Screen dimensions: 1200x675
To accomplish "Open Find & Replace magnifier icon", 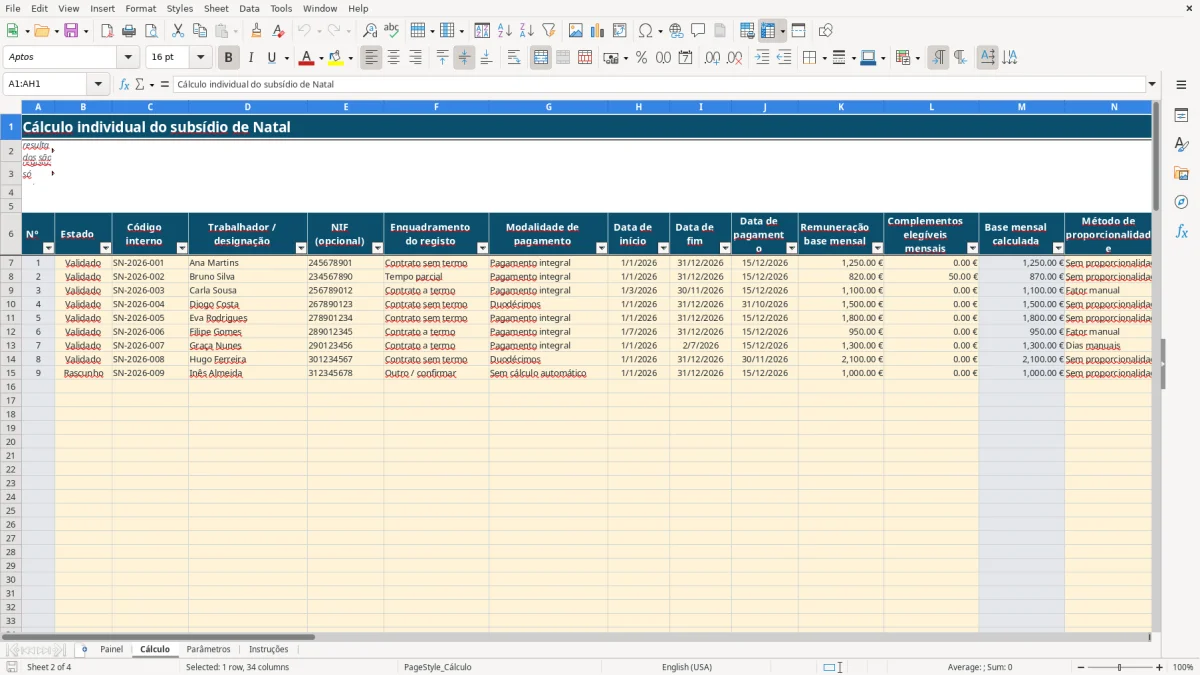I will 370,31.
